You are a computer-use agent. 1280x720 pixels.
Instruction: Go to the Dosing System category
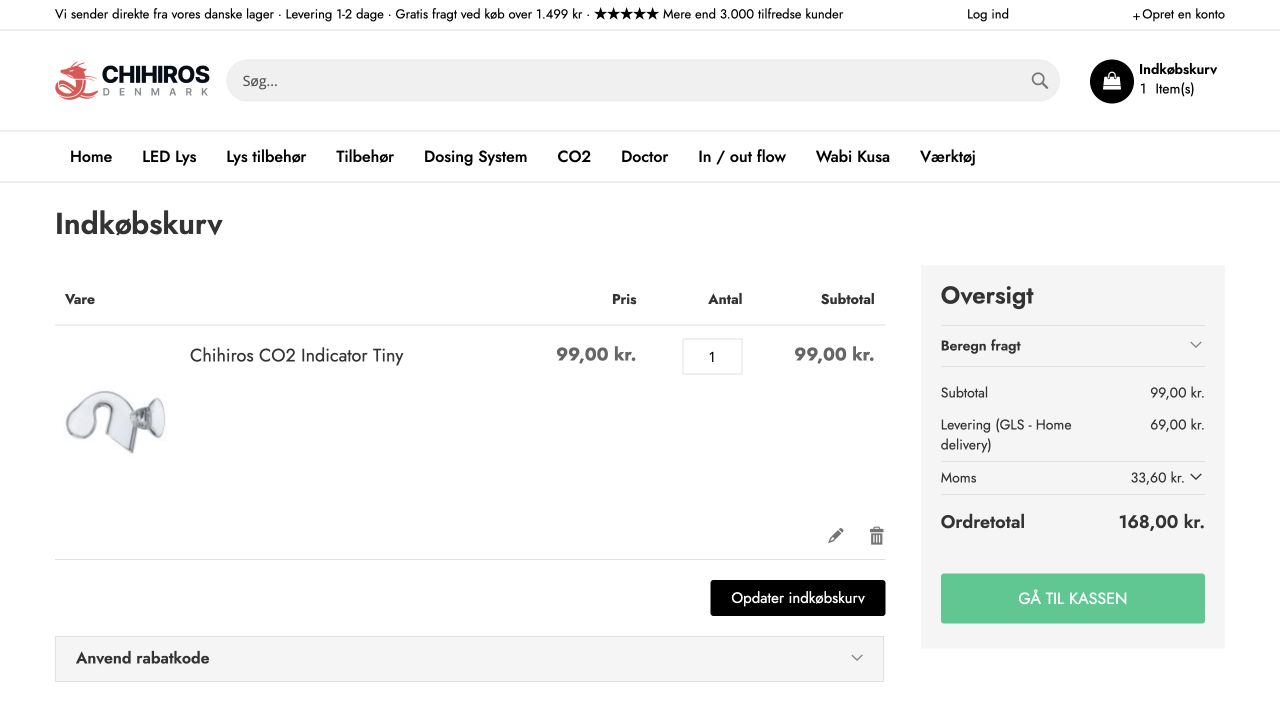pyautogui.click(x=475, y=156)
